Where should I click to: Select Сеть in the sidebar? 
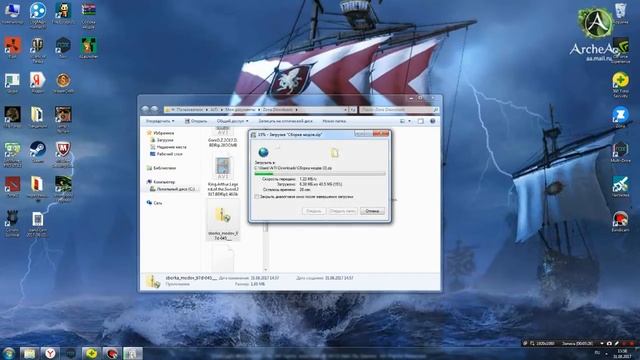(x=154, y=203)
